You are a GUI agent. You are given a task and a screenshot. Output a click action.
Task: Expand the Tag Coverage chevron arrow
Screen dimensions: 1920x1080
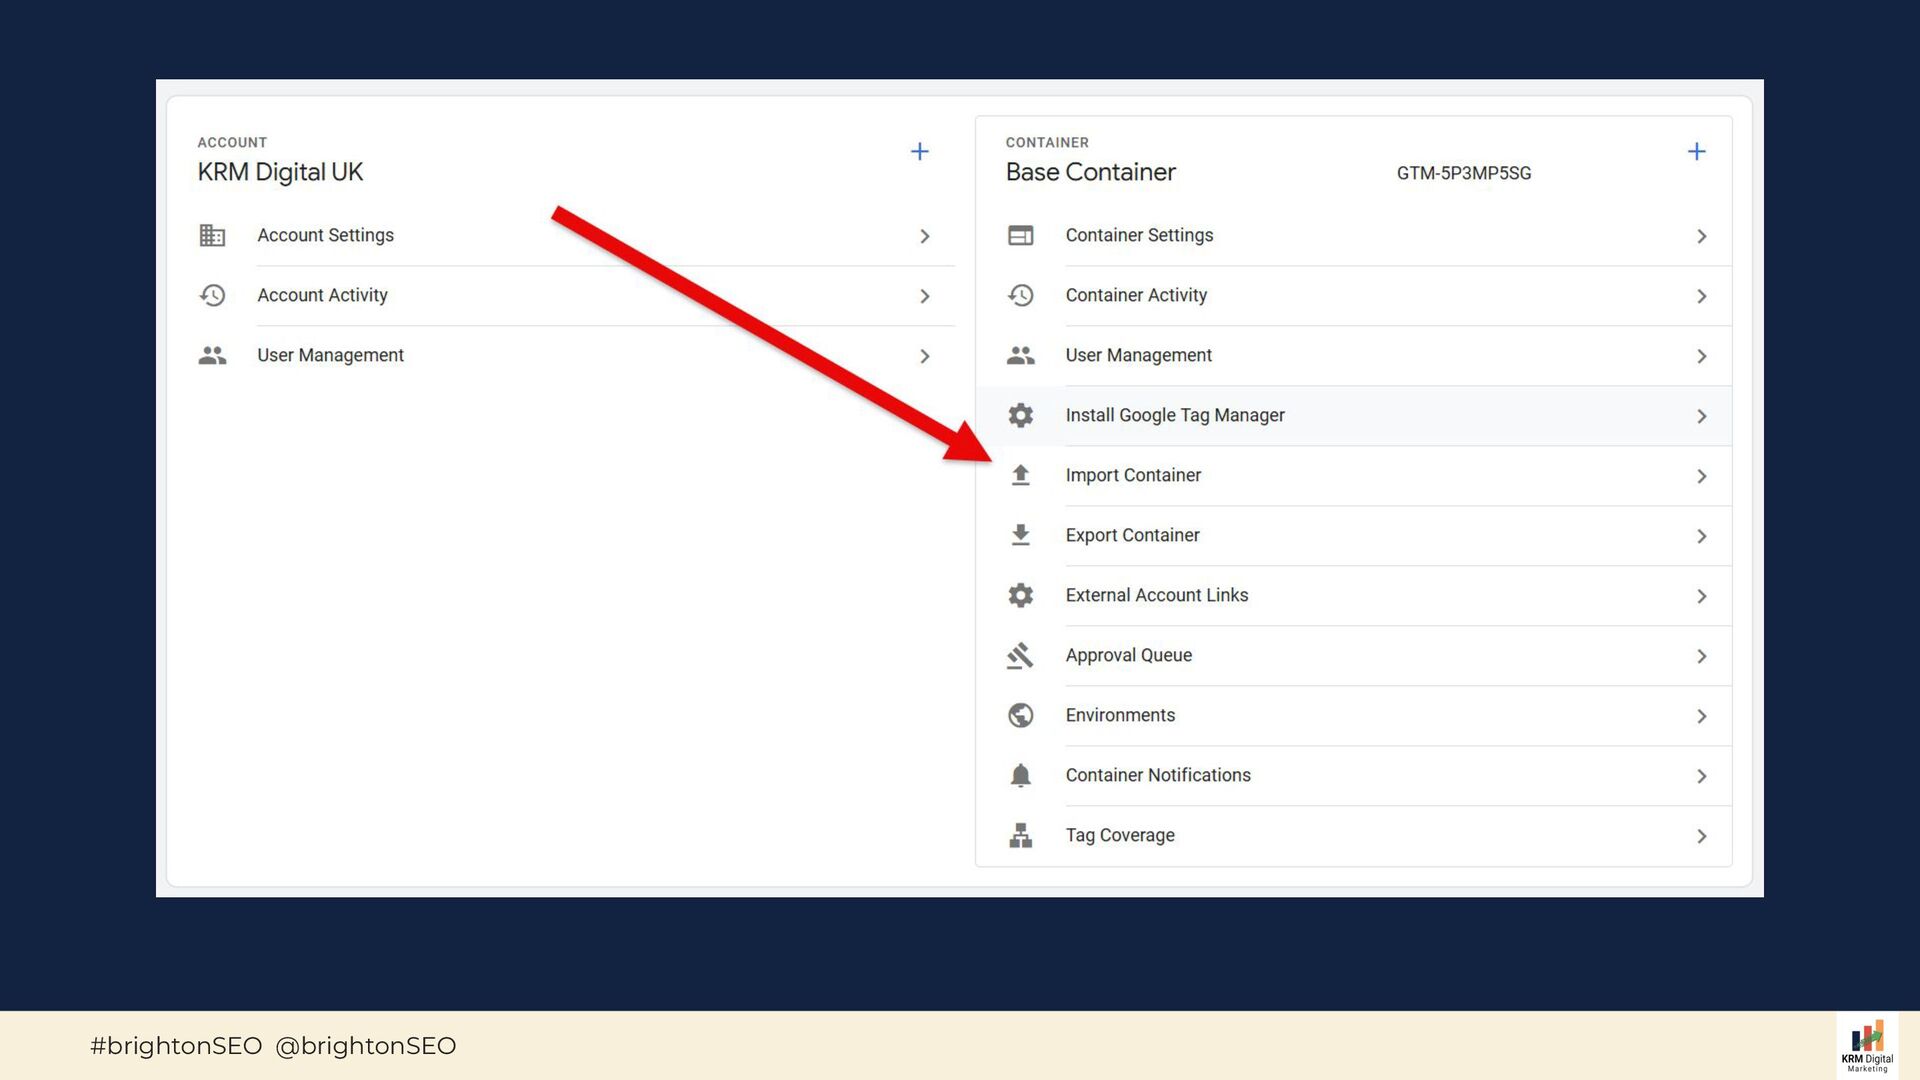1701,837
